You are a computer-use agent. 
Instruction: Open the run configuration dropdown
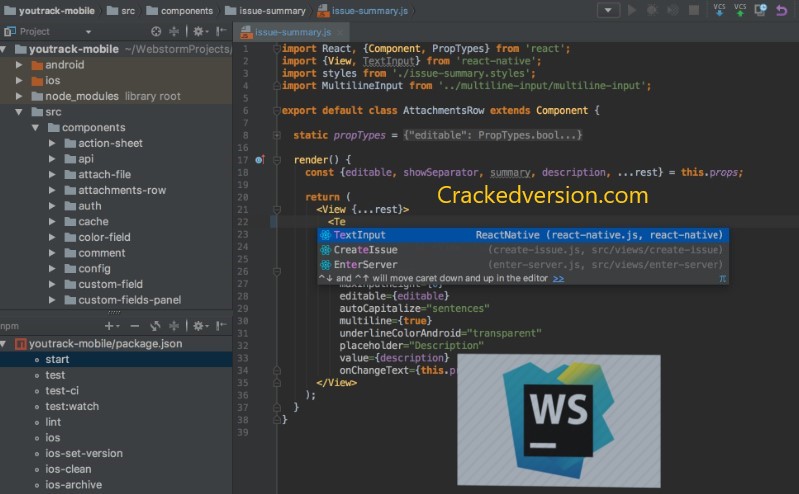(x=607, y=10)
